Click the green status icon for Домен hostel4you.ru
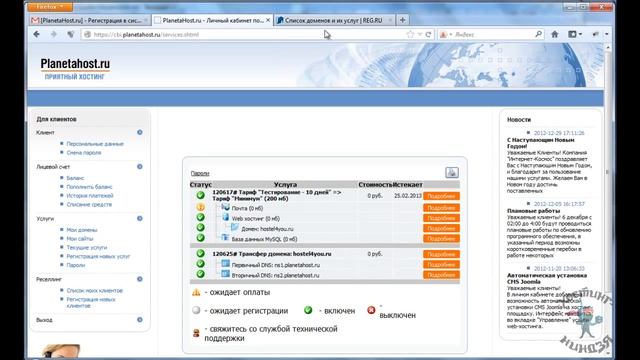This screenshot has width=640, height=360. pyautogui.click(x=200, y=228)
